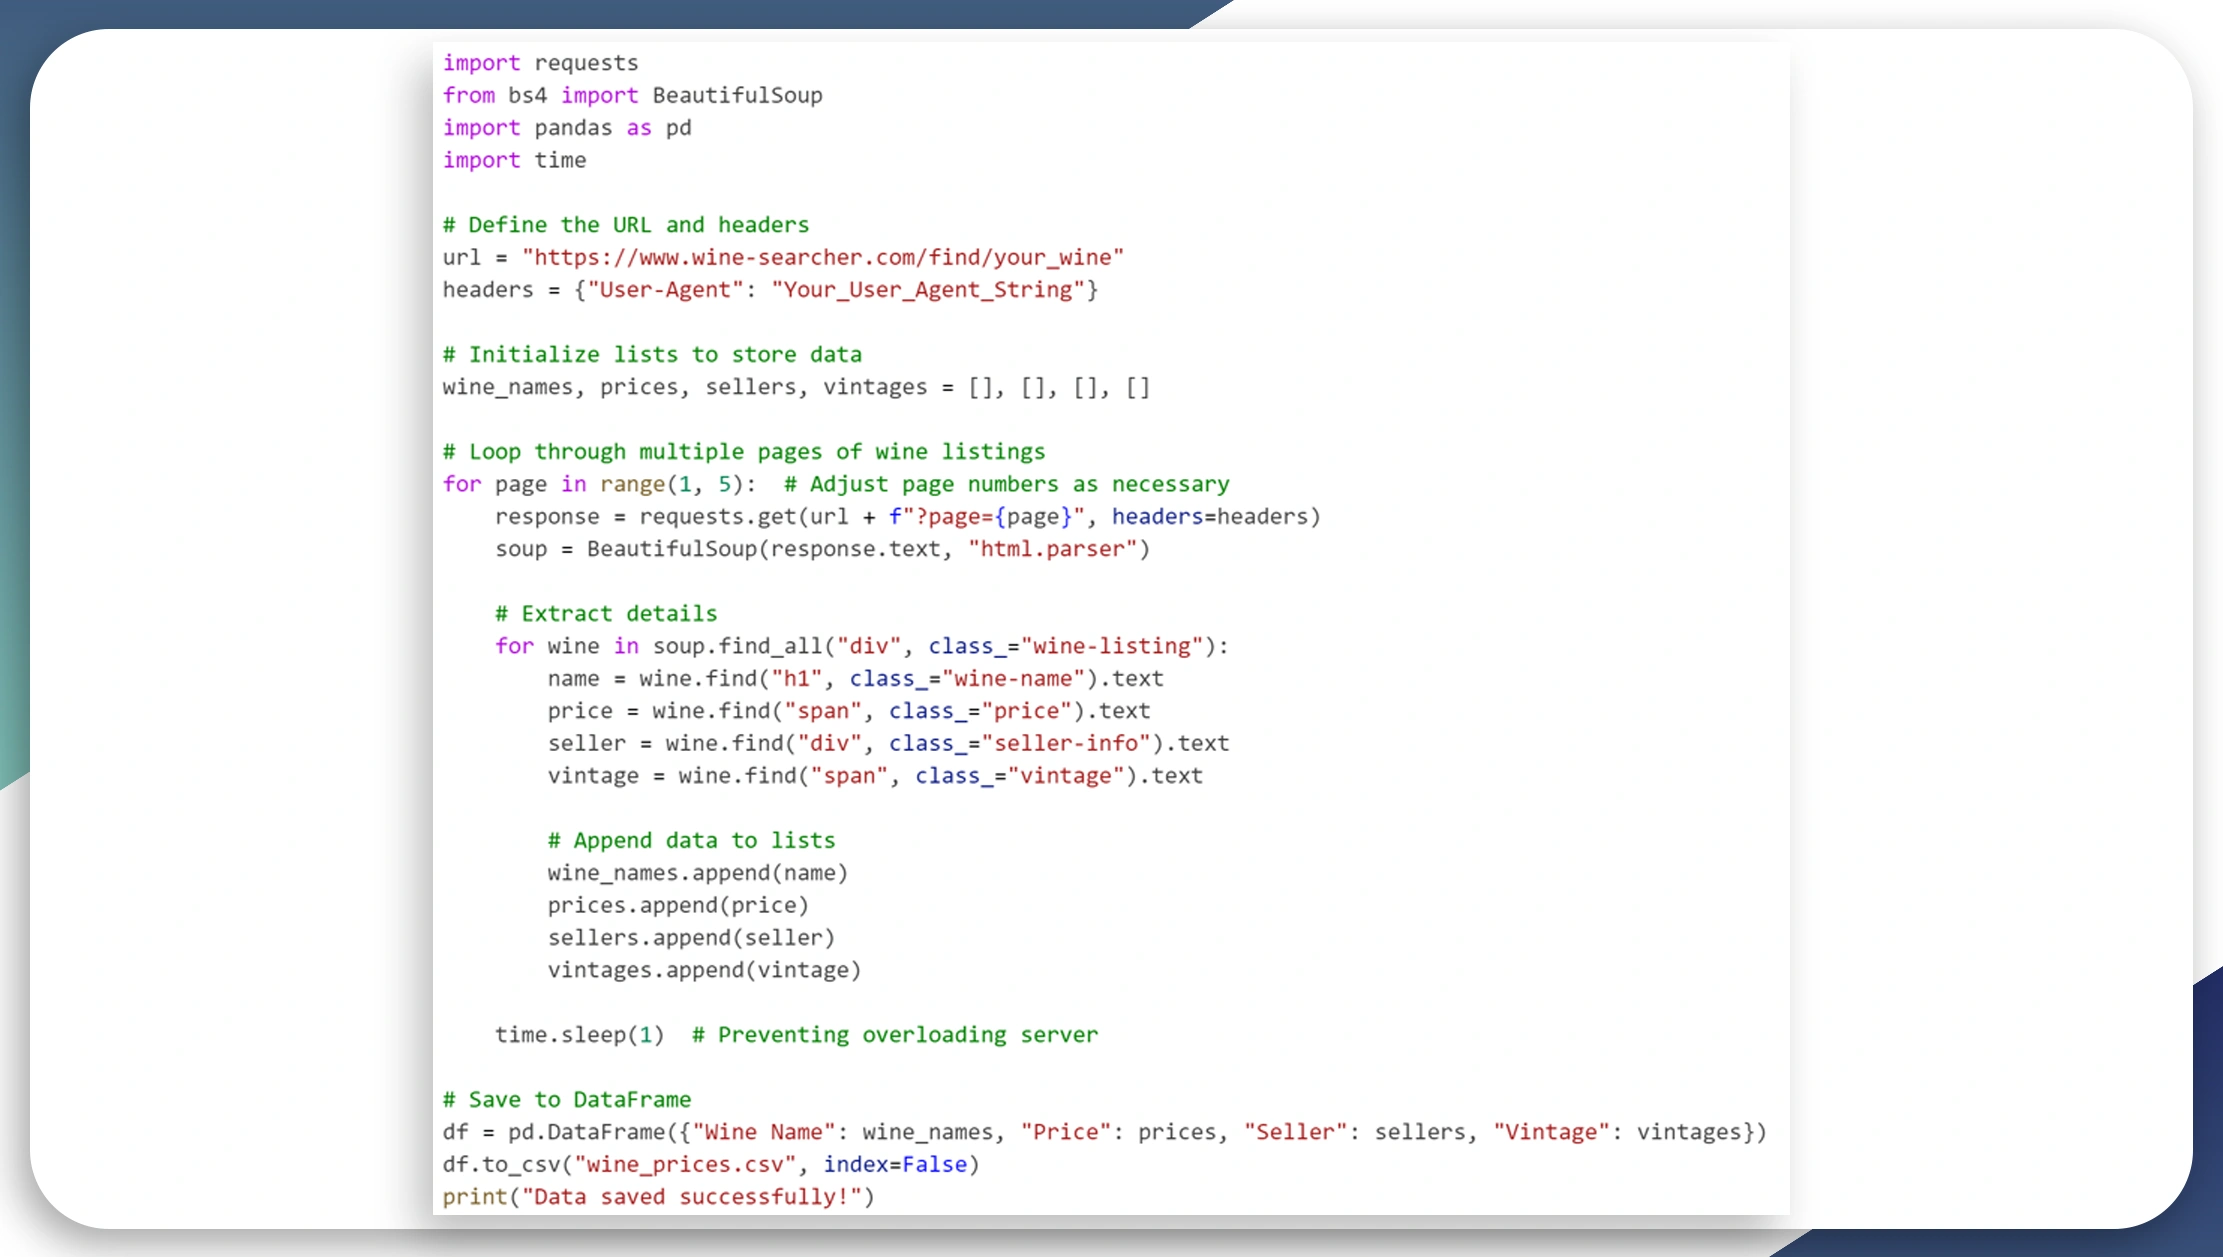Select the headers dictionary definition
The width and height of the screenshot is (2223, 1257).
770,289
